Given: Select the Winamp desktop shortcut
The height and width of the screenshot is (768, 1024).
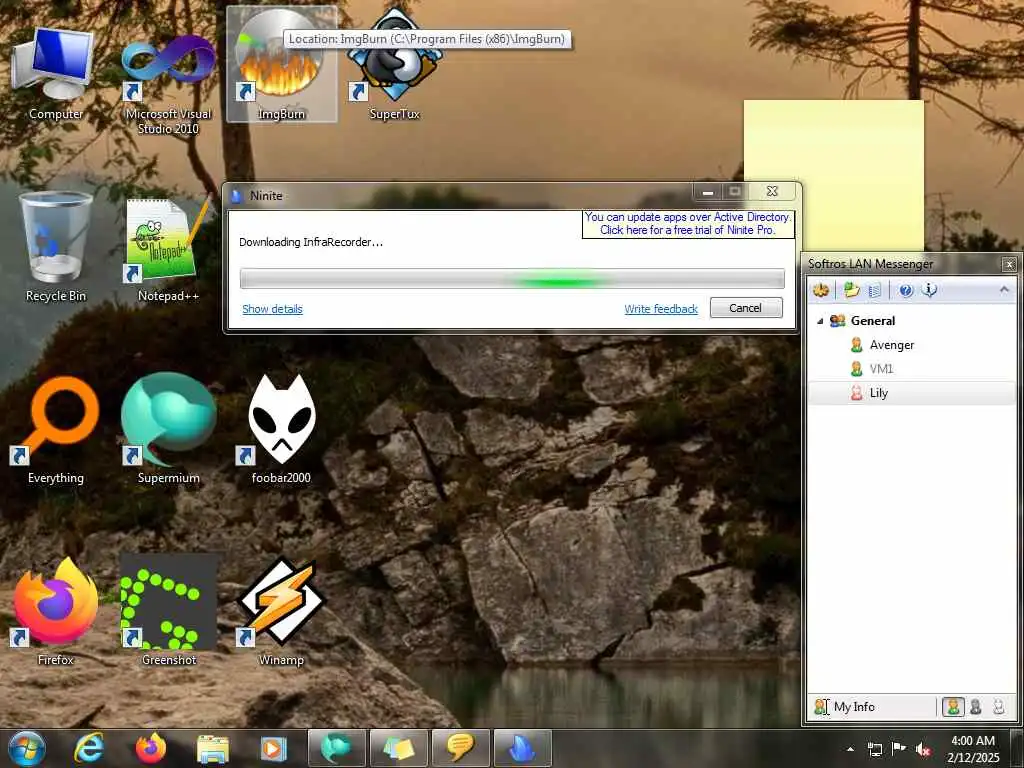Looking at the screenshot, I should click(281, 611).
